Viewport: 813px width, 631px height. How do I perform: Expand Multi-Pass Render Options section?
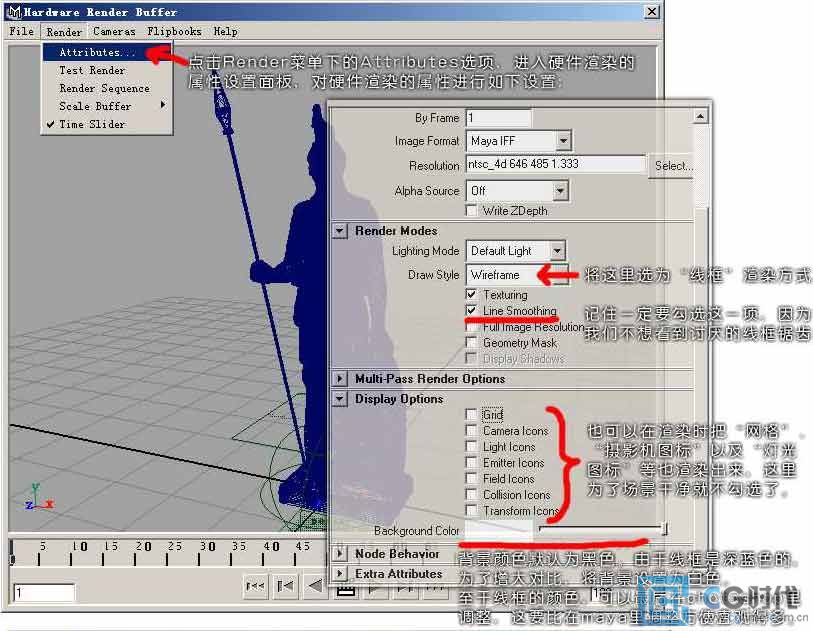[340, 378]
